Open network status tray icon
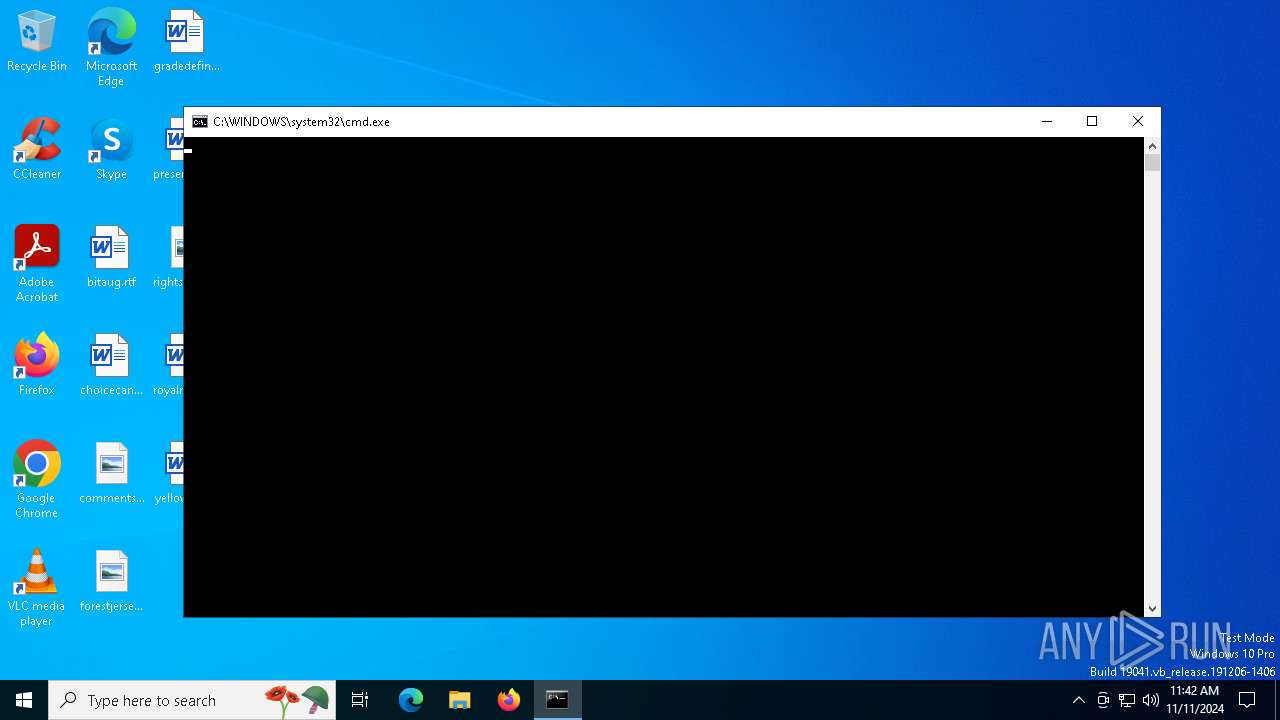1280x720 pixels. (x=1127, y=700)
